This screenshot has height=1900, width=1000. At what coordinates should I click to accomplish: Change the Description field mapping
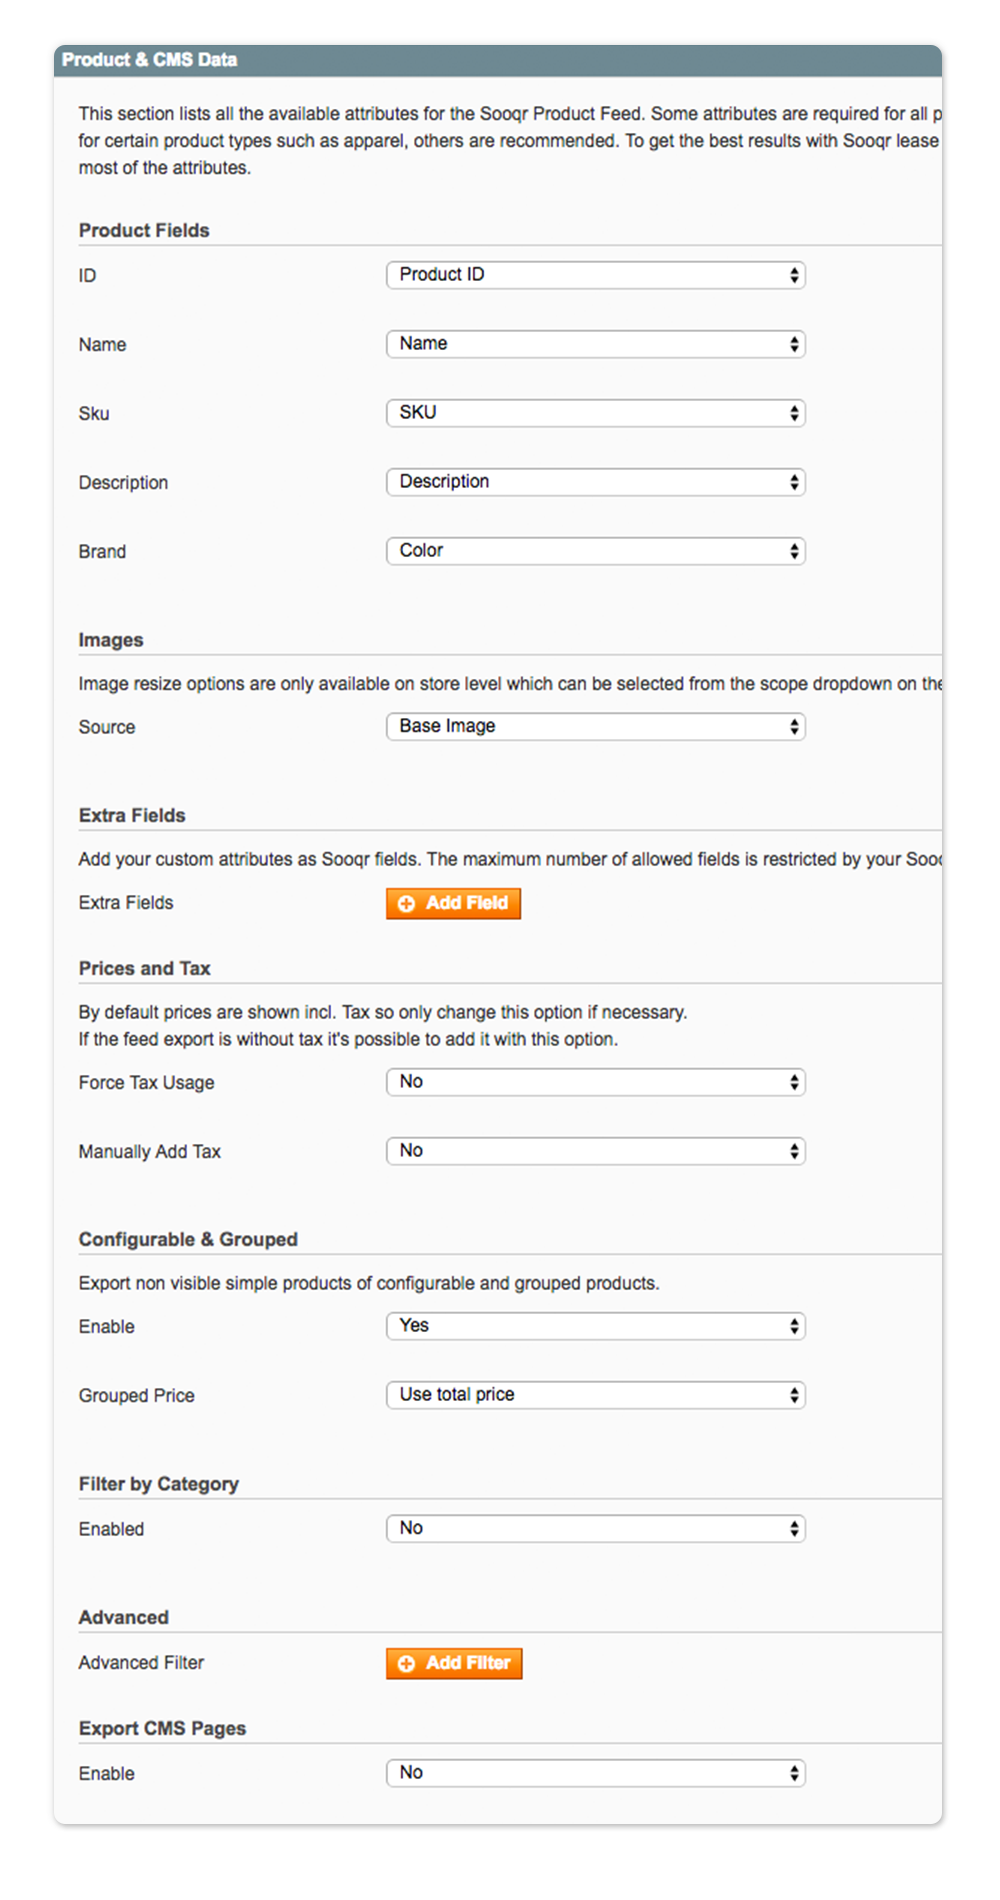click(x=596, y=482)
